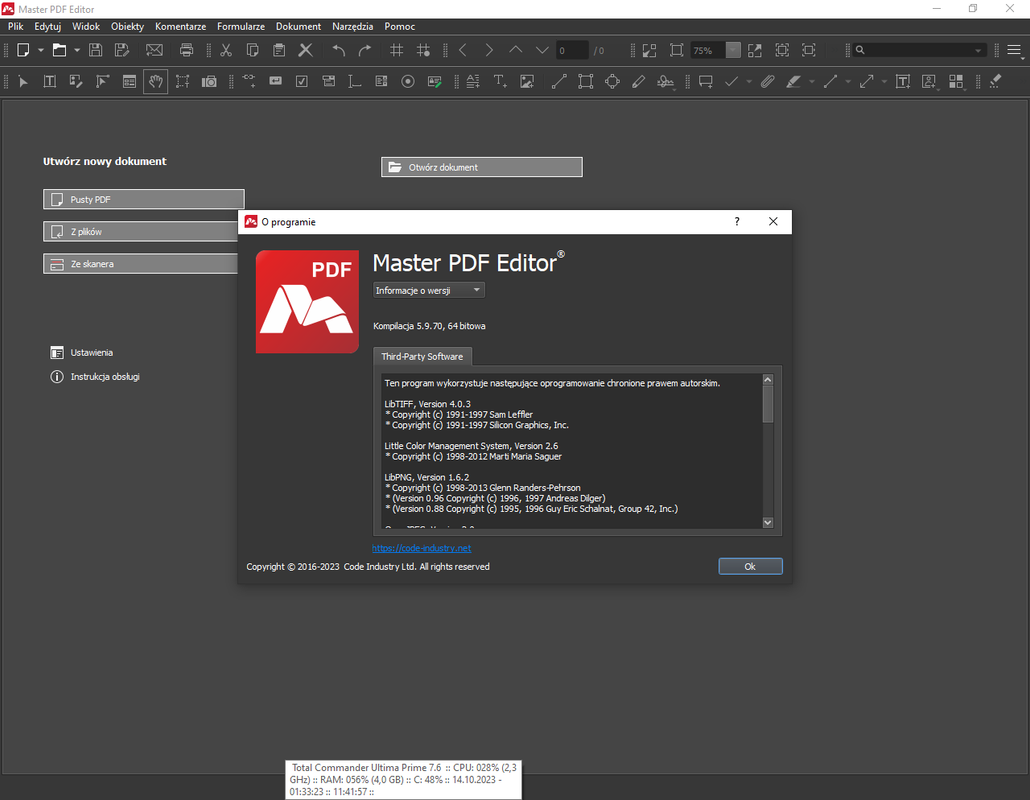Click the redo arrow icon
Screen dimensions: 1030x800
[365, 50]
